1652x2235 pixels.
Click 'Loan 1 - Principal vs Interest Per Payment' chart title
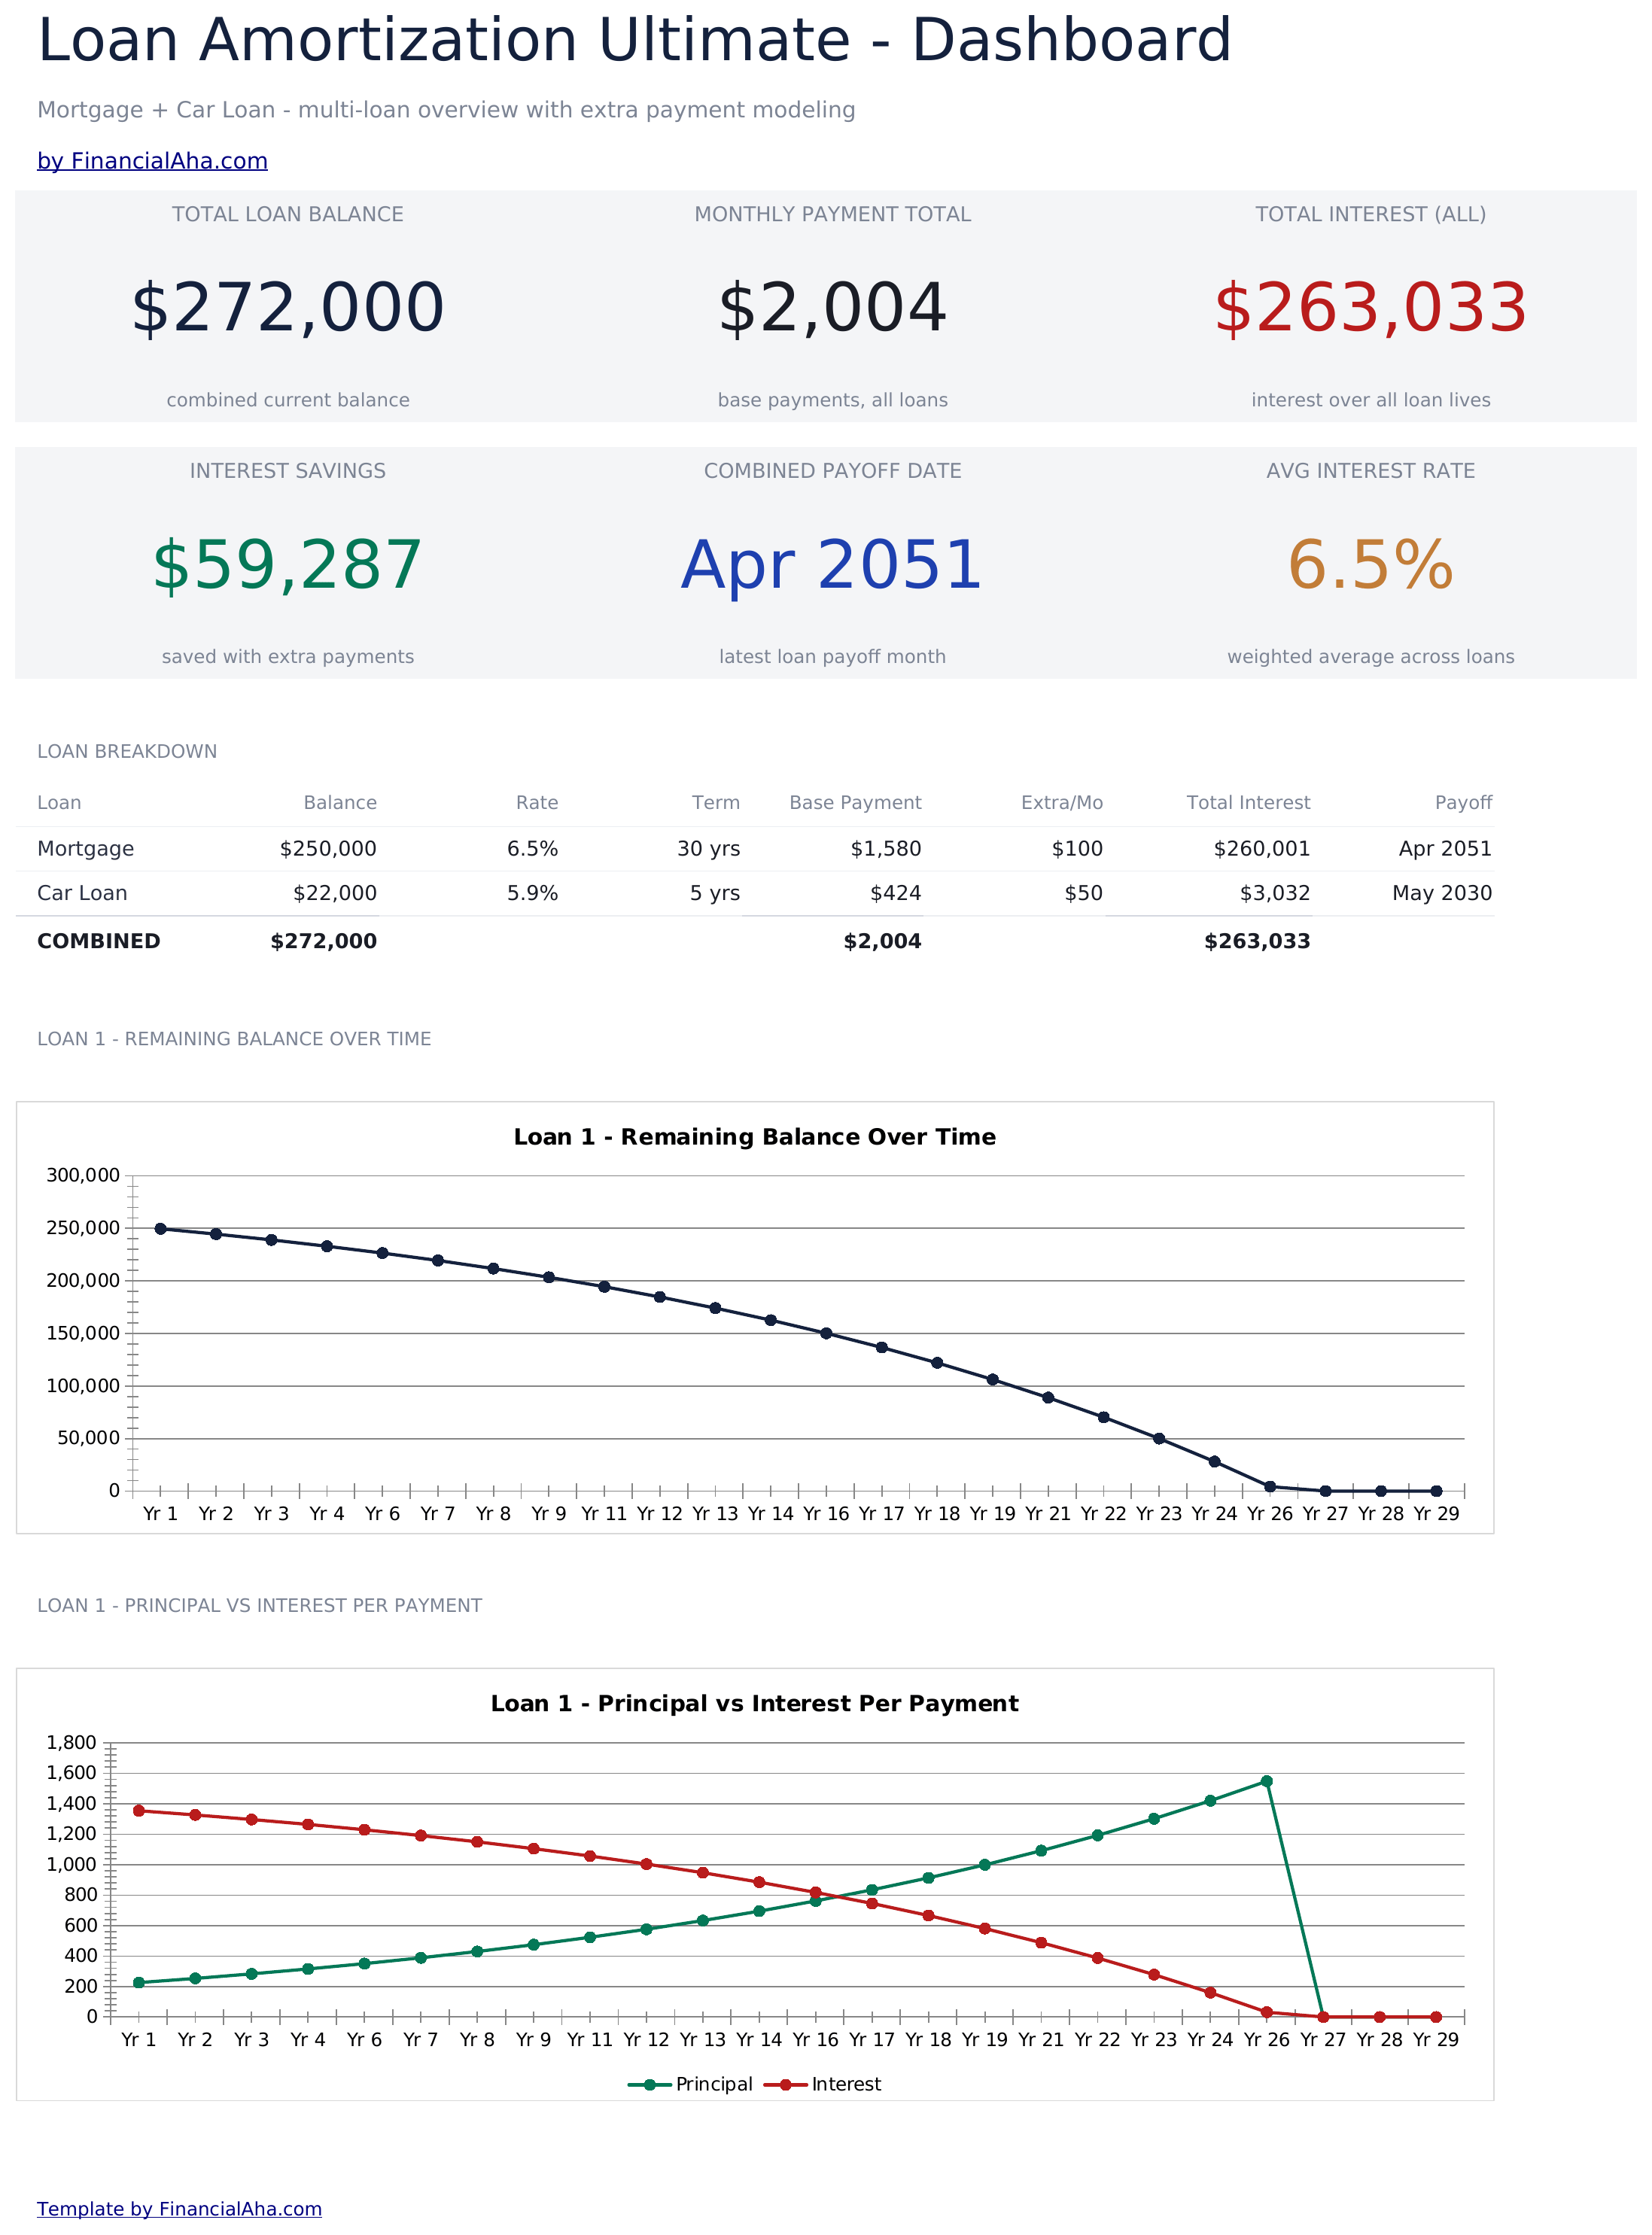(x=755, y=1704)
